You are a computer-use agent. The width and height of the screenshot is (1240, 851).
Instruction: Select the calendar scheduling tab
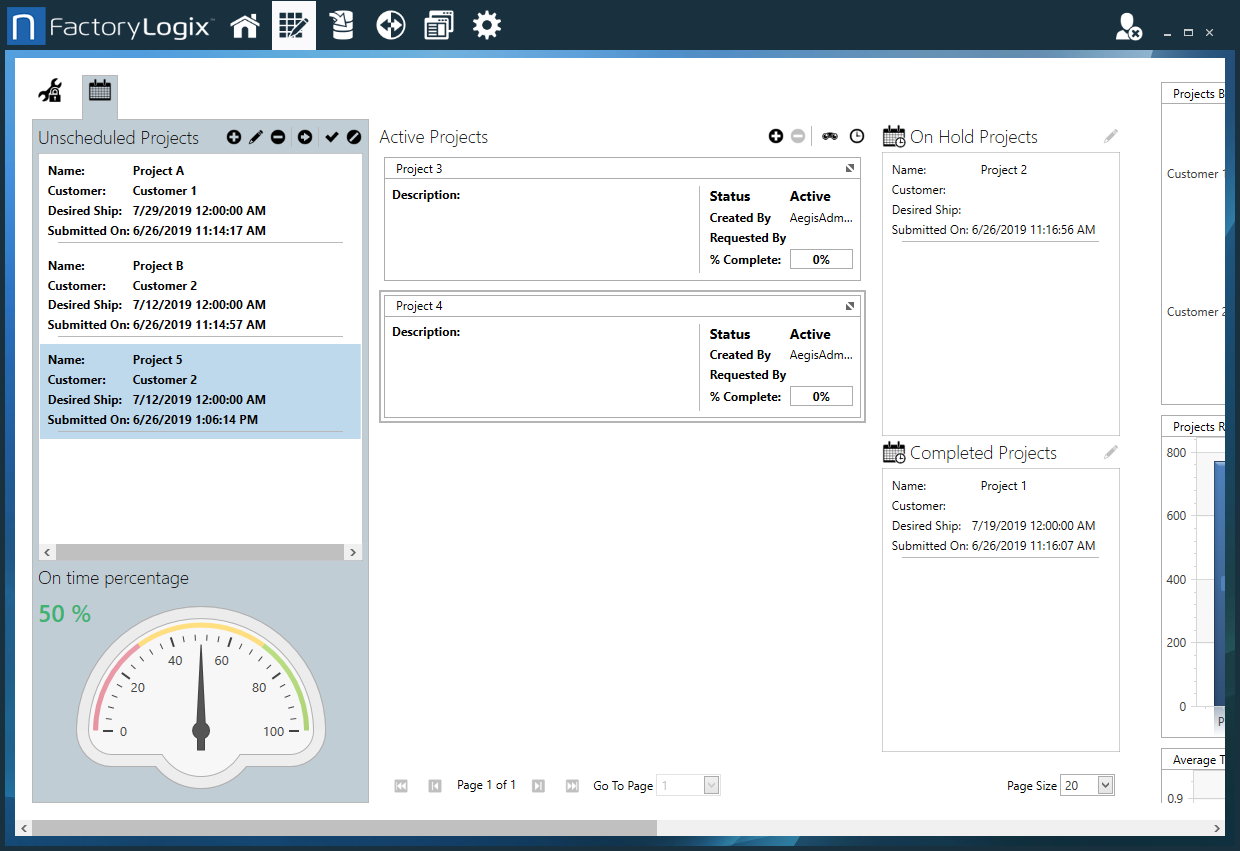(x=100, y=91)
